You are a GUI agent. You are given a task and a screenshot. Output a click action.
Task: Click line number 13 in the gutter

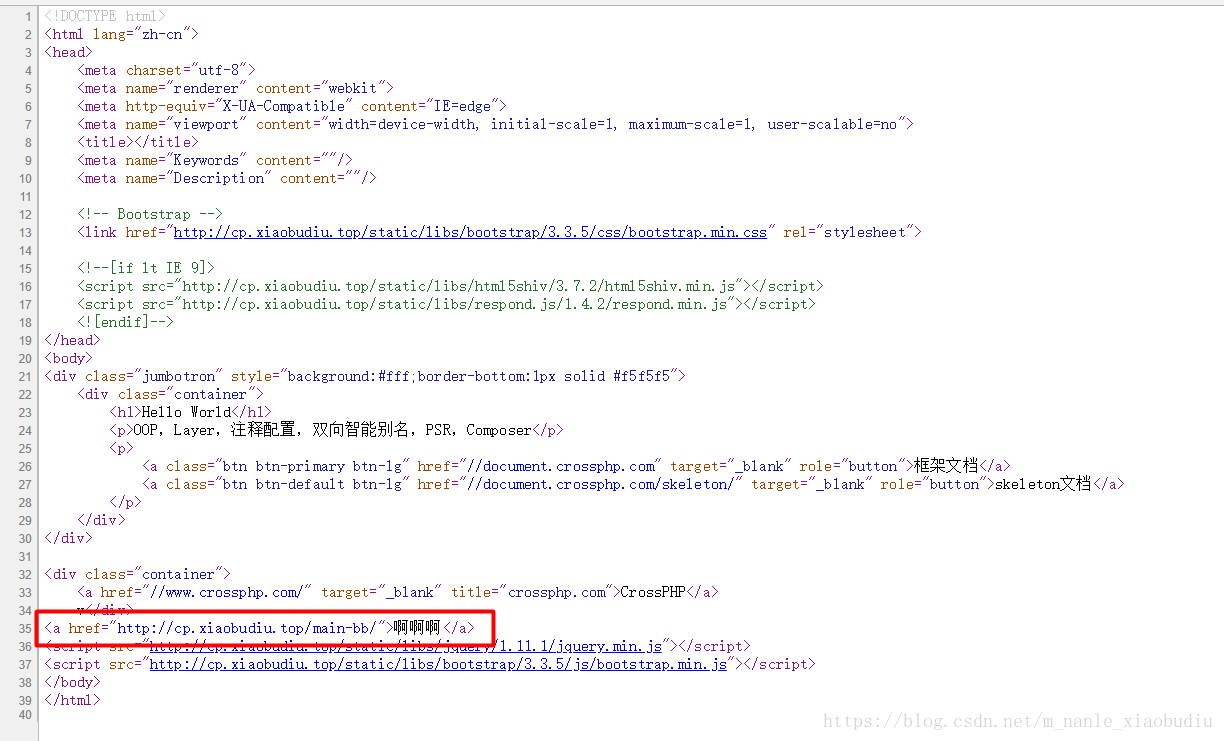(x=26, y=232)
